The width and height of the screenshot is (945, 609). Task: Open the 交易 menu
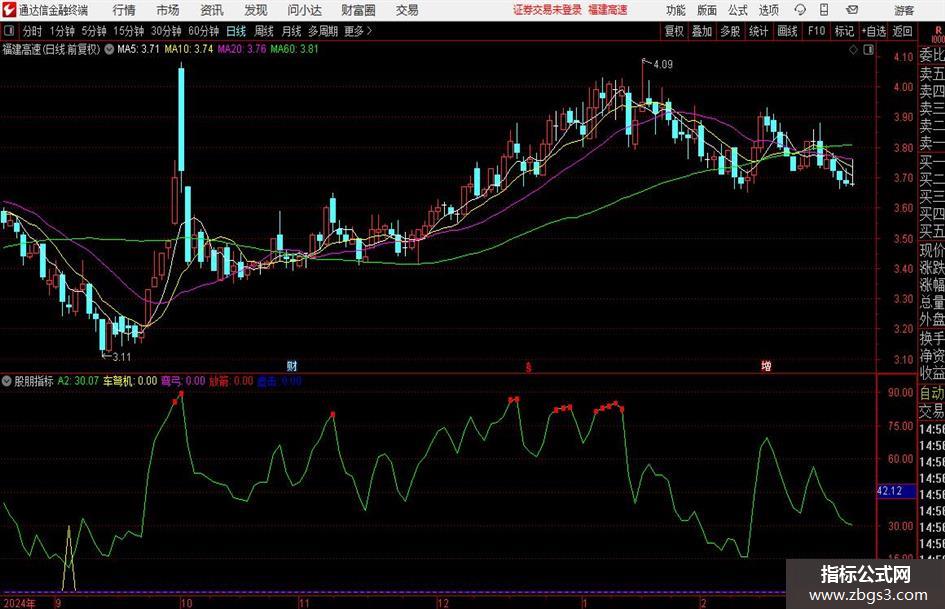(x=407, y=10)
